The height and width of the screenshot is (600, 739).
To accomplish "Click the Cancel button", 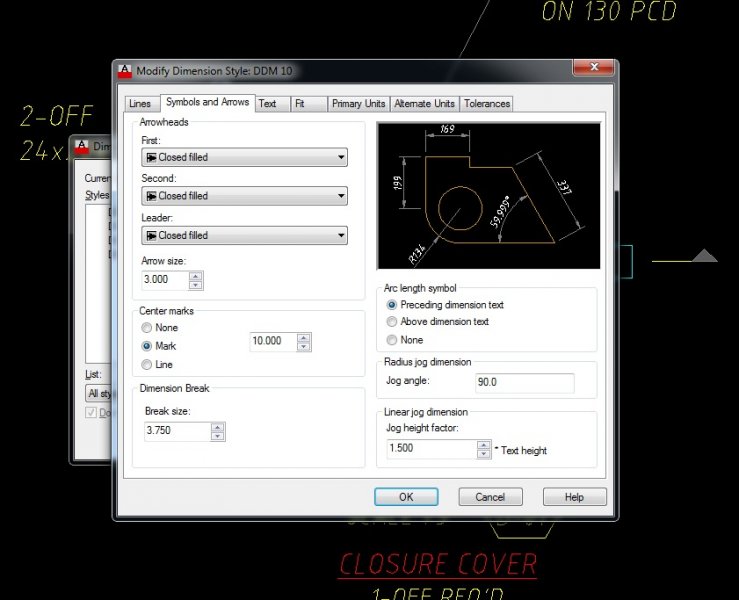I will tap(490, 497).
